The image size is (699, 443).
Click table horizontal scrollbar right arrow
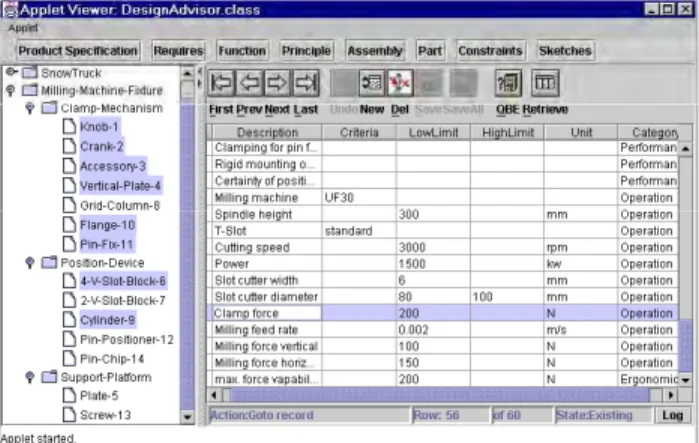[670, 395]
